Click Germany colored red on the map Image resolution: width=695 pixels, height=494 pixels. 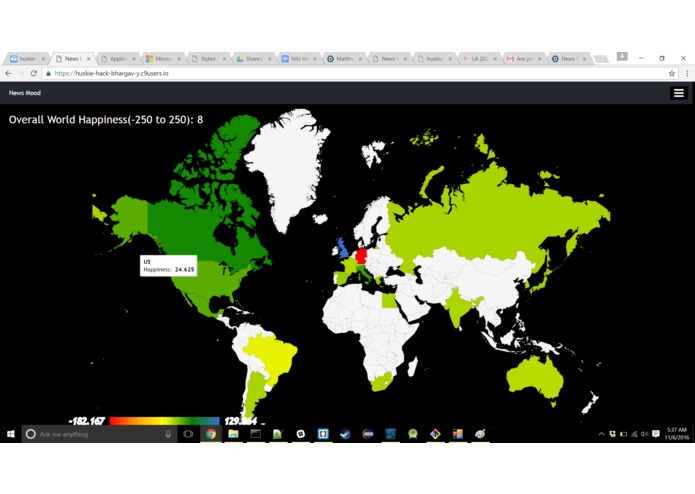point(361,256)
